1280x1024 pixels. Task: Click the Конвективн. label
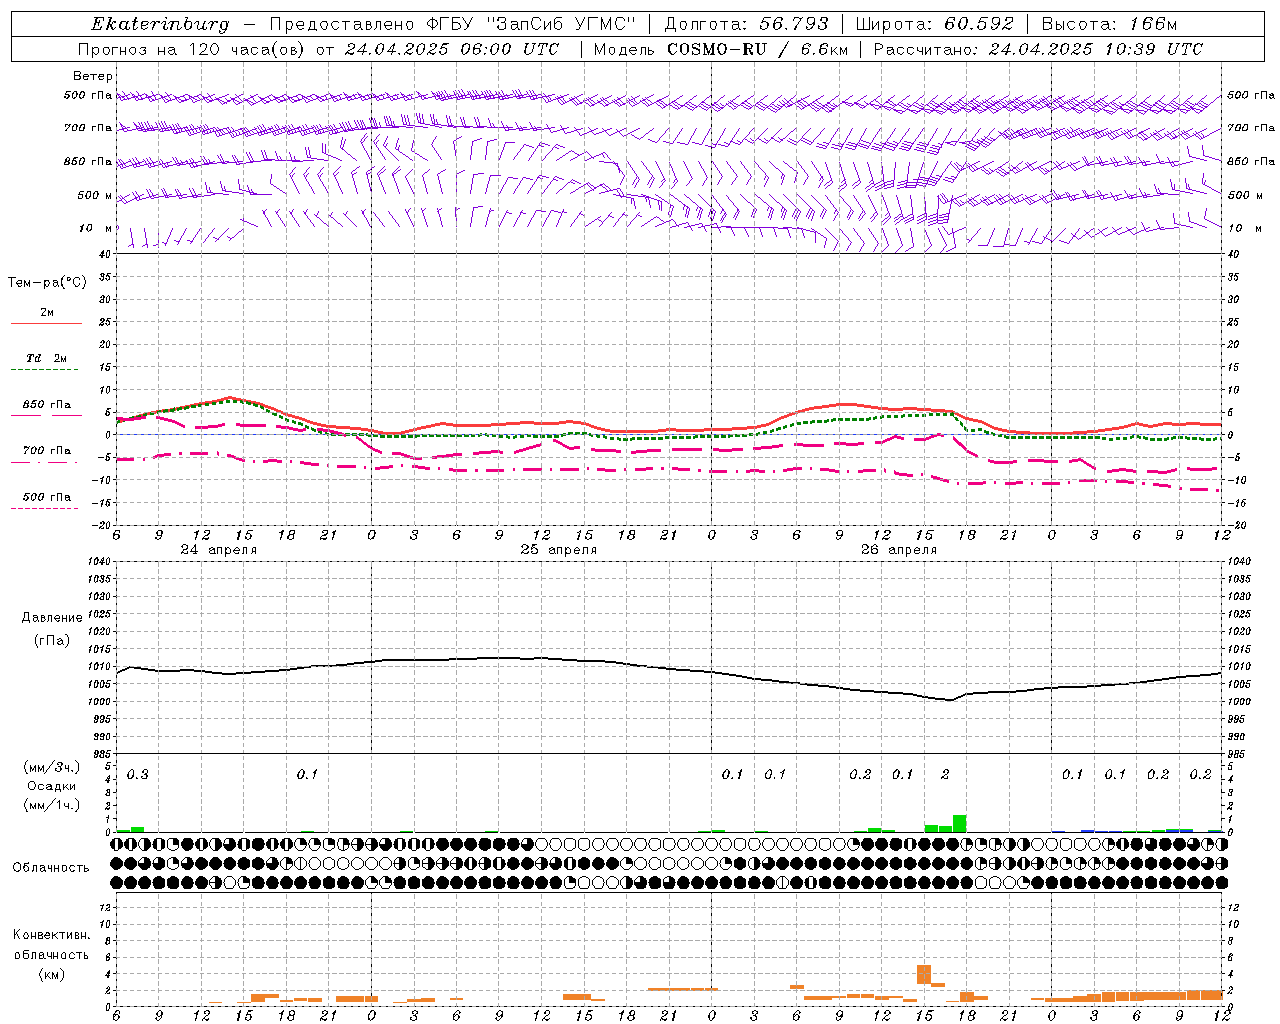(51, 935)
